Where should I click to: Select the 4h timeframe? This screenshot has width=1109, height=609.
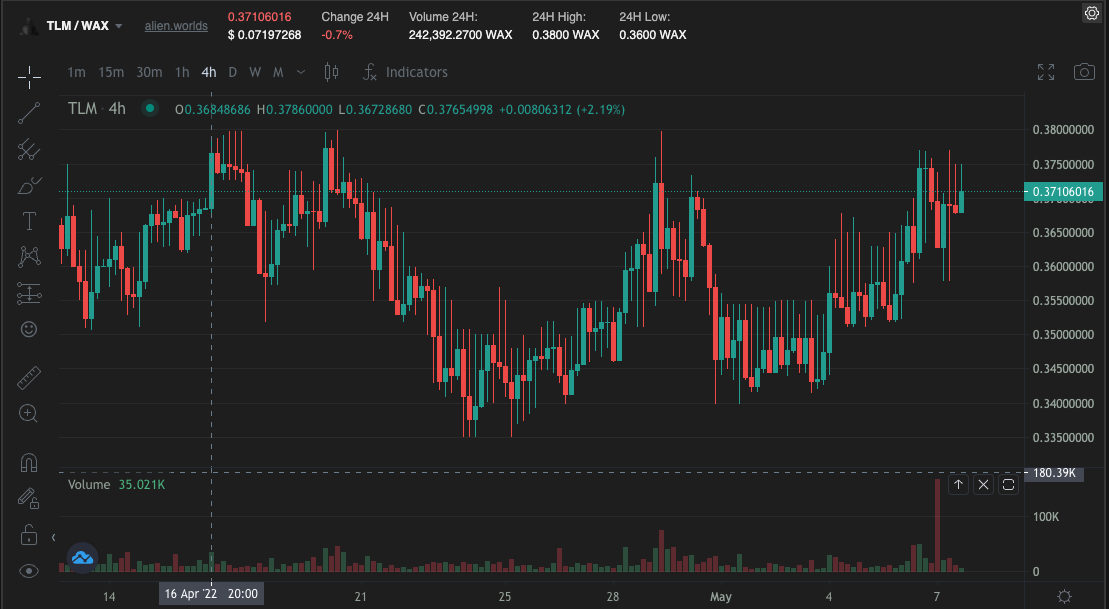click(x=209, y=72)
